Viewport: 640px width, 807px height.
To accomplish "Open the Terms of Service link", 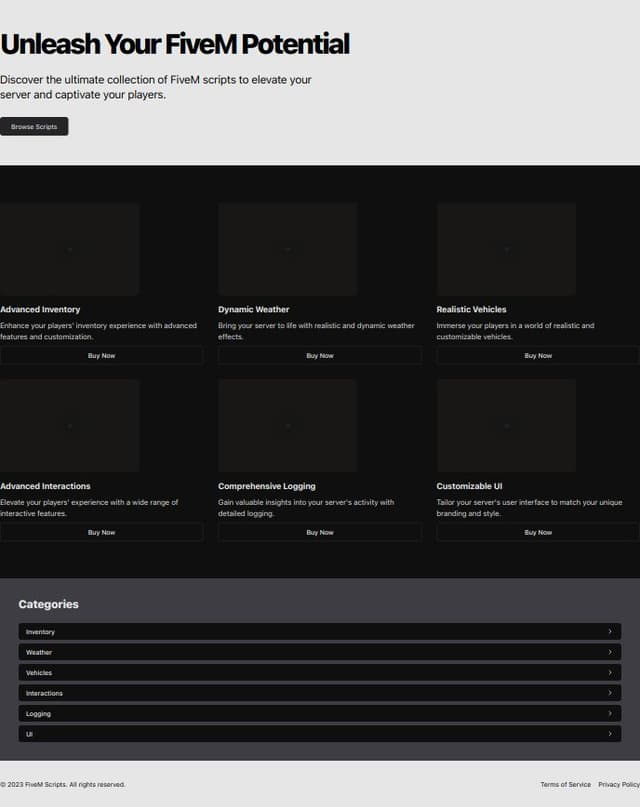I will click(565, 784).
